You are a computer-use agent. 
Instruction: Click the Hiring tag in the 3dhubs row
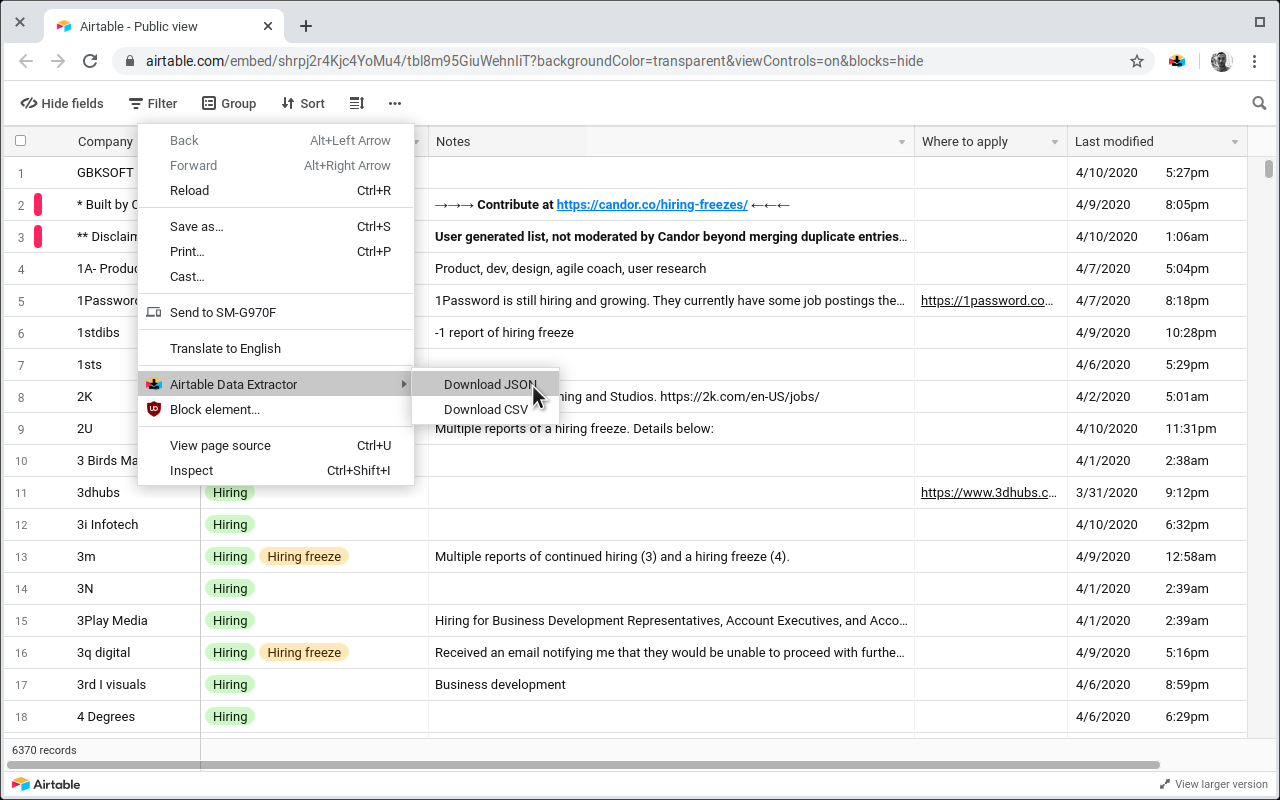230,492
